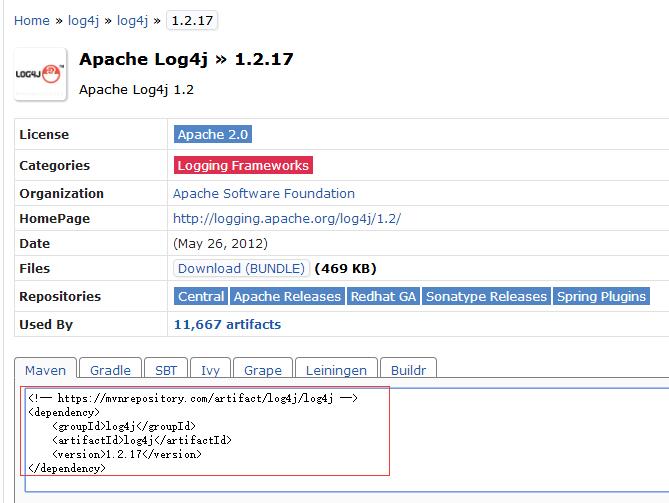Open the Logging Frameworks category tag
Viewport: 669px width, 503px height.
pos(243,165)
